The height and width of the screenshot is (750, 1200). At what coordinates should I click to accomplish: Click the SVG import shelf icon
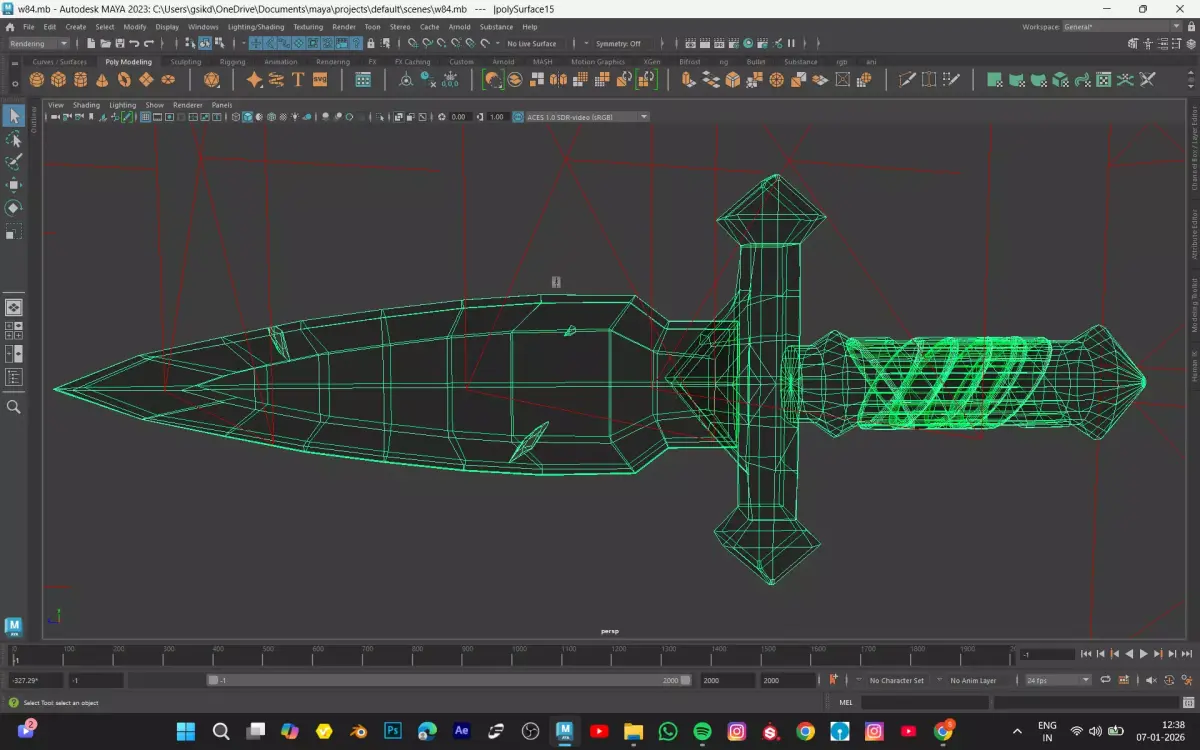click(x=320, y=80)
